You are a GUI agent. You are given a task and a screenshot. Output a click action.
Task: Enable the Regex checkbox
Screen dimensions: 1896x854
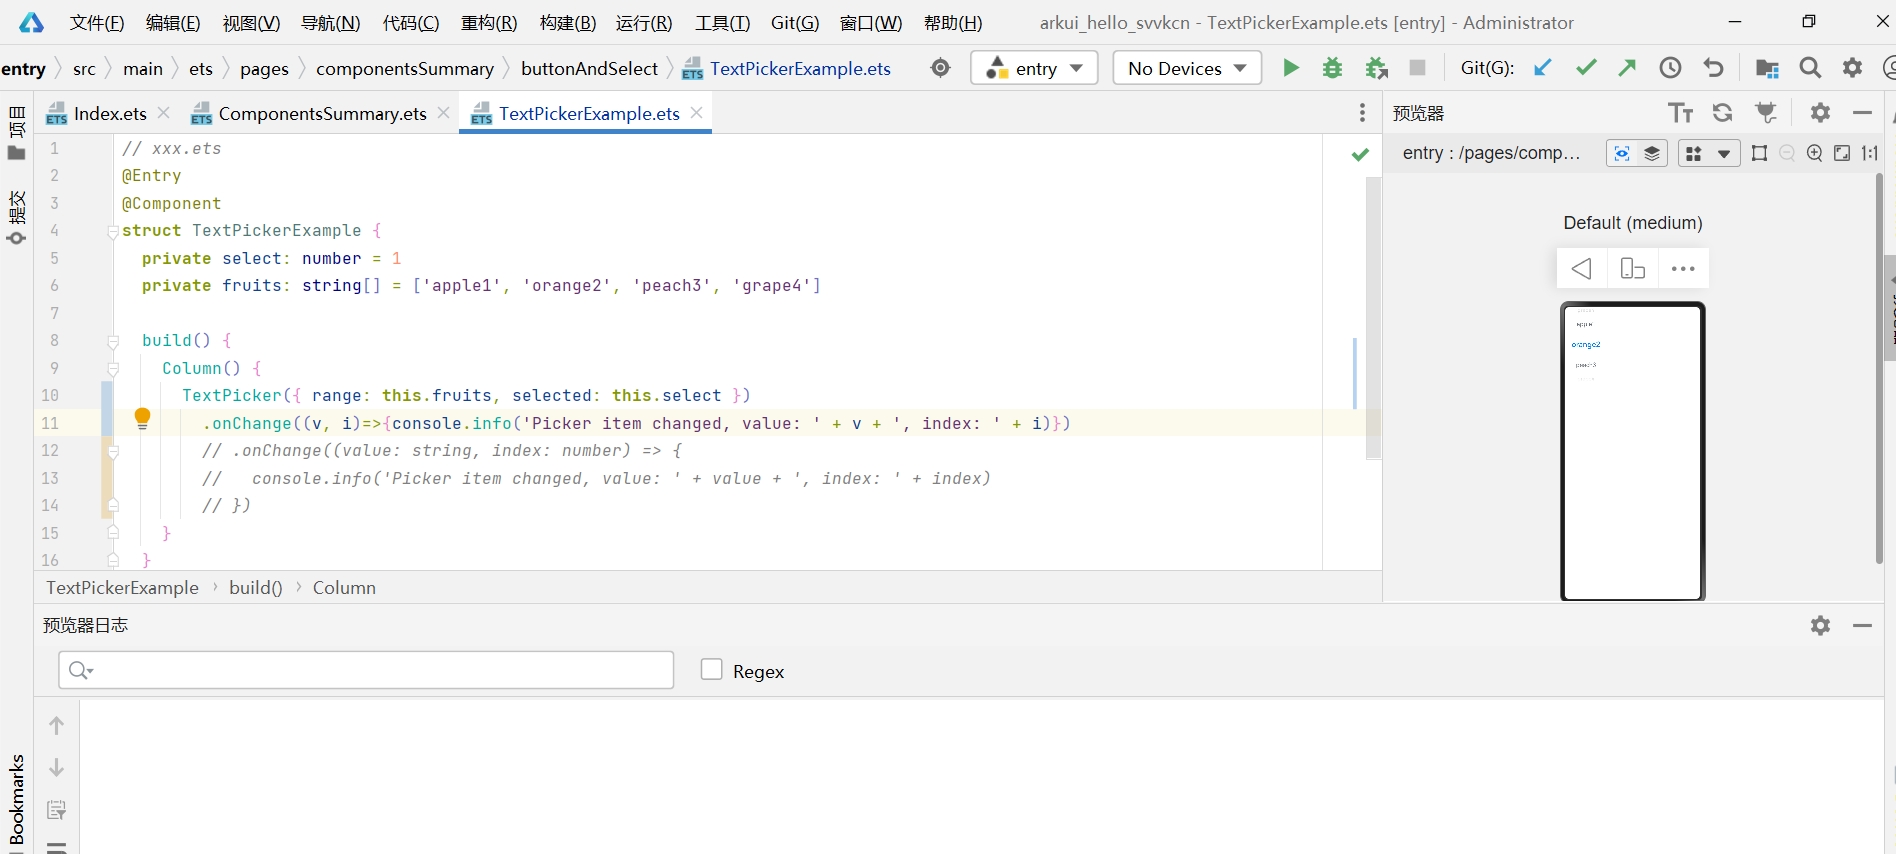pyautogui.click(x=711, y=669)
